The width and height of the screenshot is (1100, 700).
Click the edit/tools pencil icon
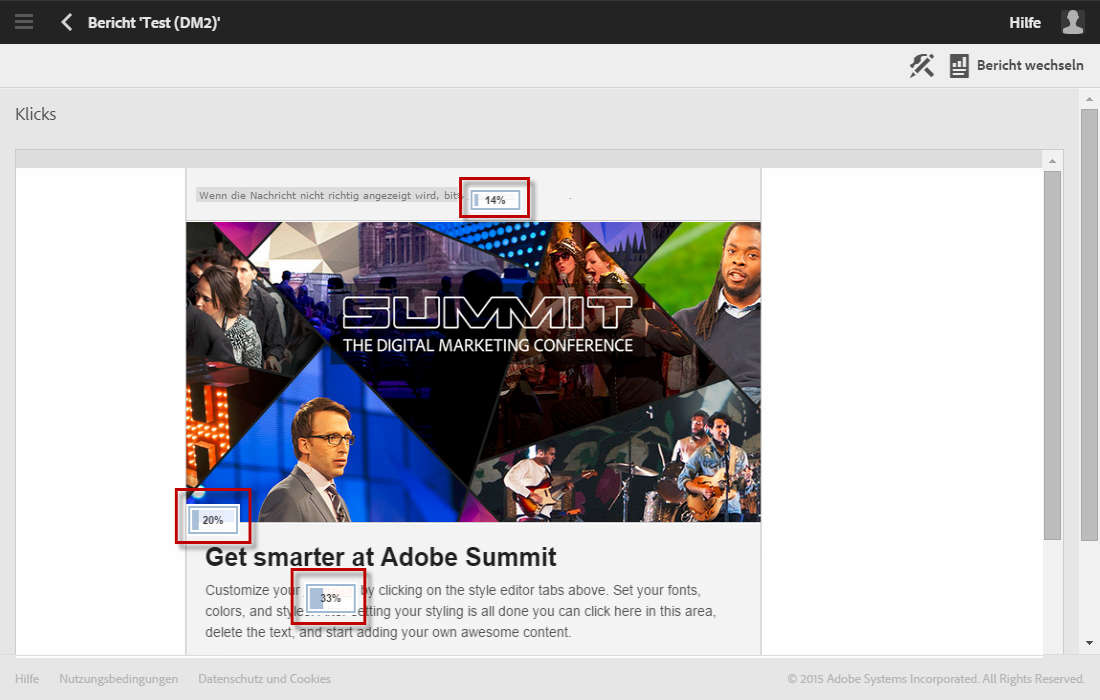point(922,65)
